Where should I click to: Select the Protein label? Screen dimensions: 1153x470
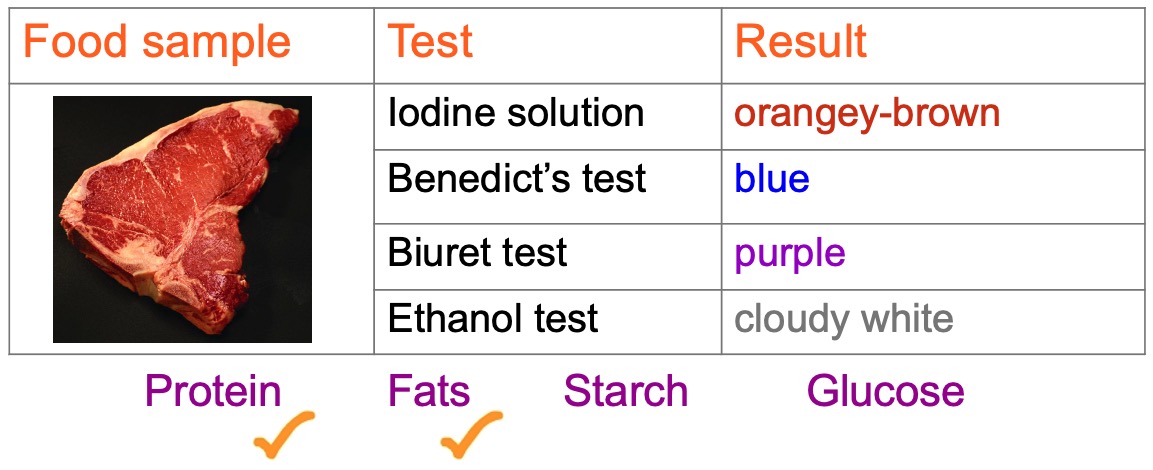213,391
